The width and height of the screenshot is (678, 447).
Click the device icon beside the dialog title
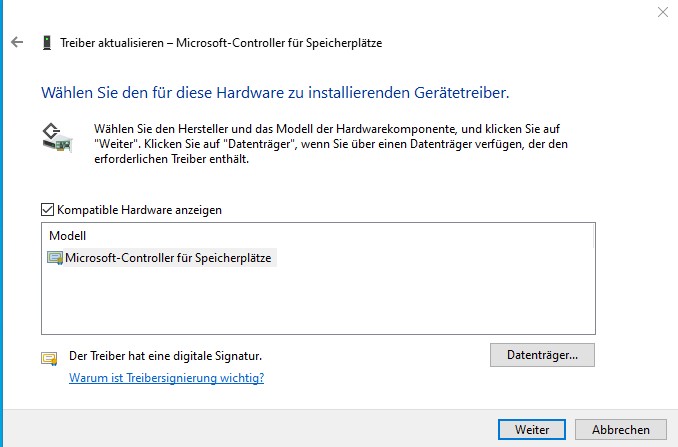(x=47, y=43)
